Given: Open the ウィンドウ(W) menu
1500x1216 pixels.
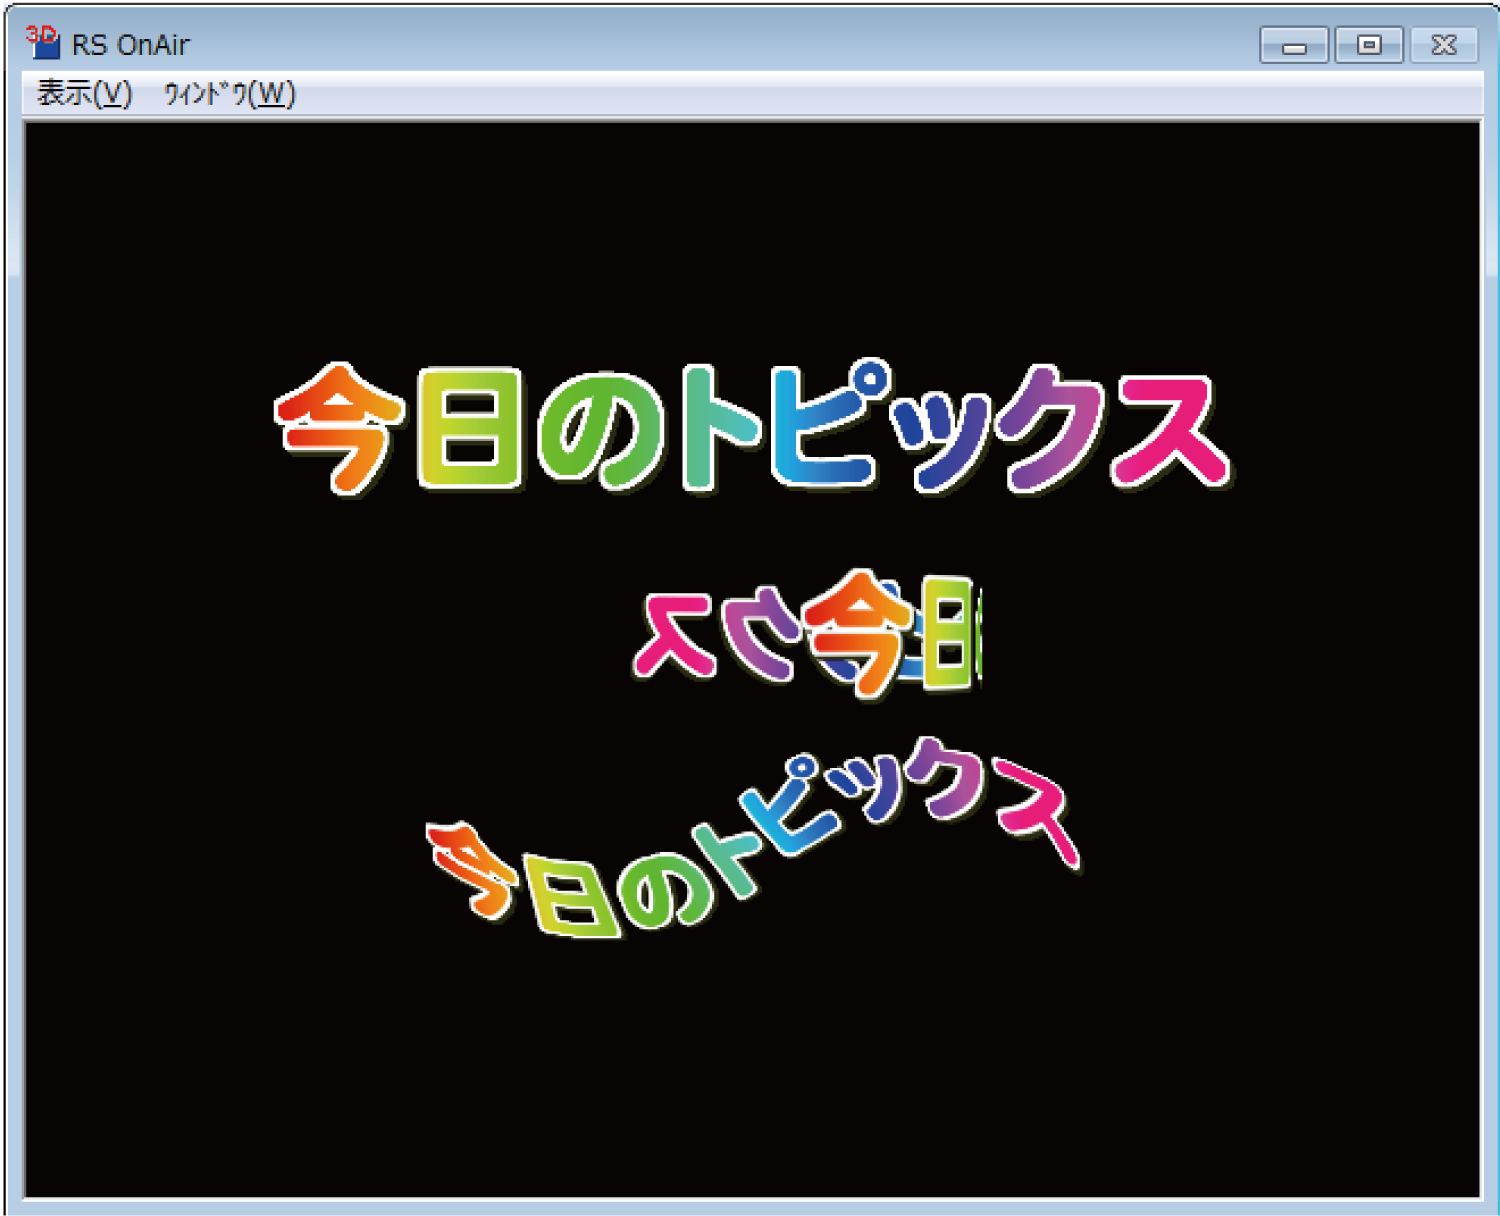Looking at the screenshot, I should pyautogui.click(x=229, y=94).
